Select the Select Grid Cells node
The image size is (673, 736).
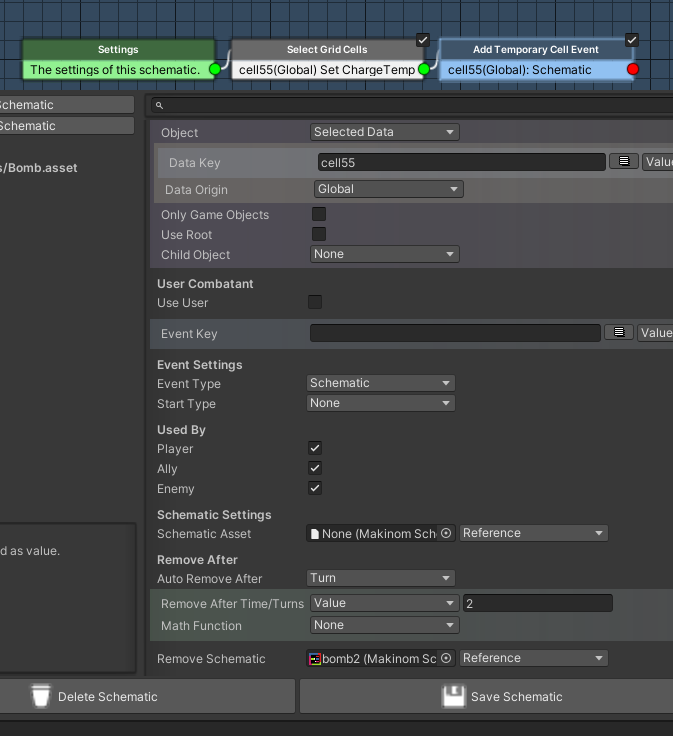point(327,60)
